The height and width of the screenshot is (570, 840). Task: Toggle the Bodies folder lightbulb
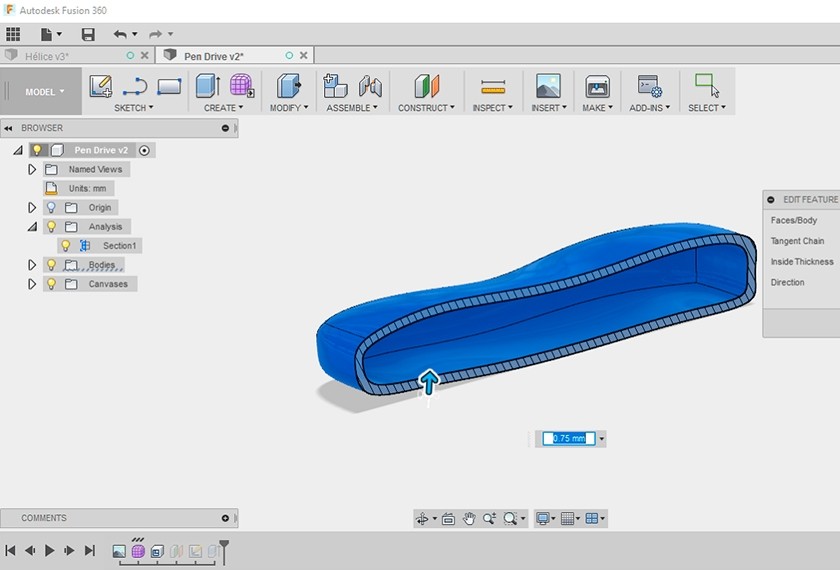pos(51,265)
